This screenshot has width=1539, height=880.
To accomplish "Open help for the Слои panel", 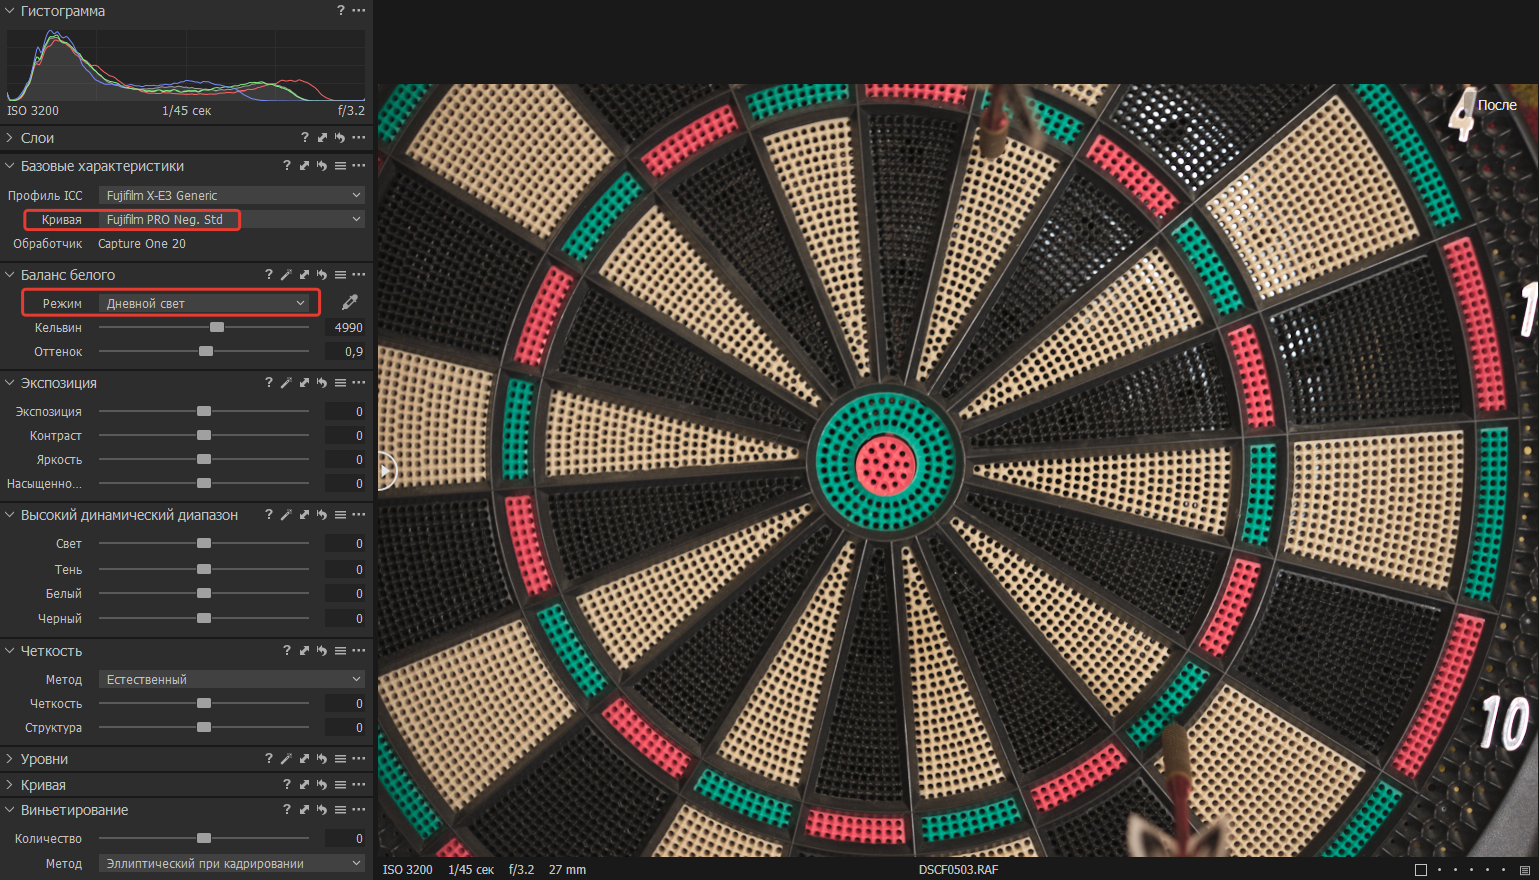I will point(305,137).
